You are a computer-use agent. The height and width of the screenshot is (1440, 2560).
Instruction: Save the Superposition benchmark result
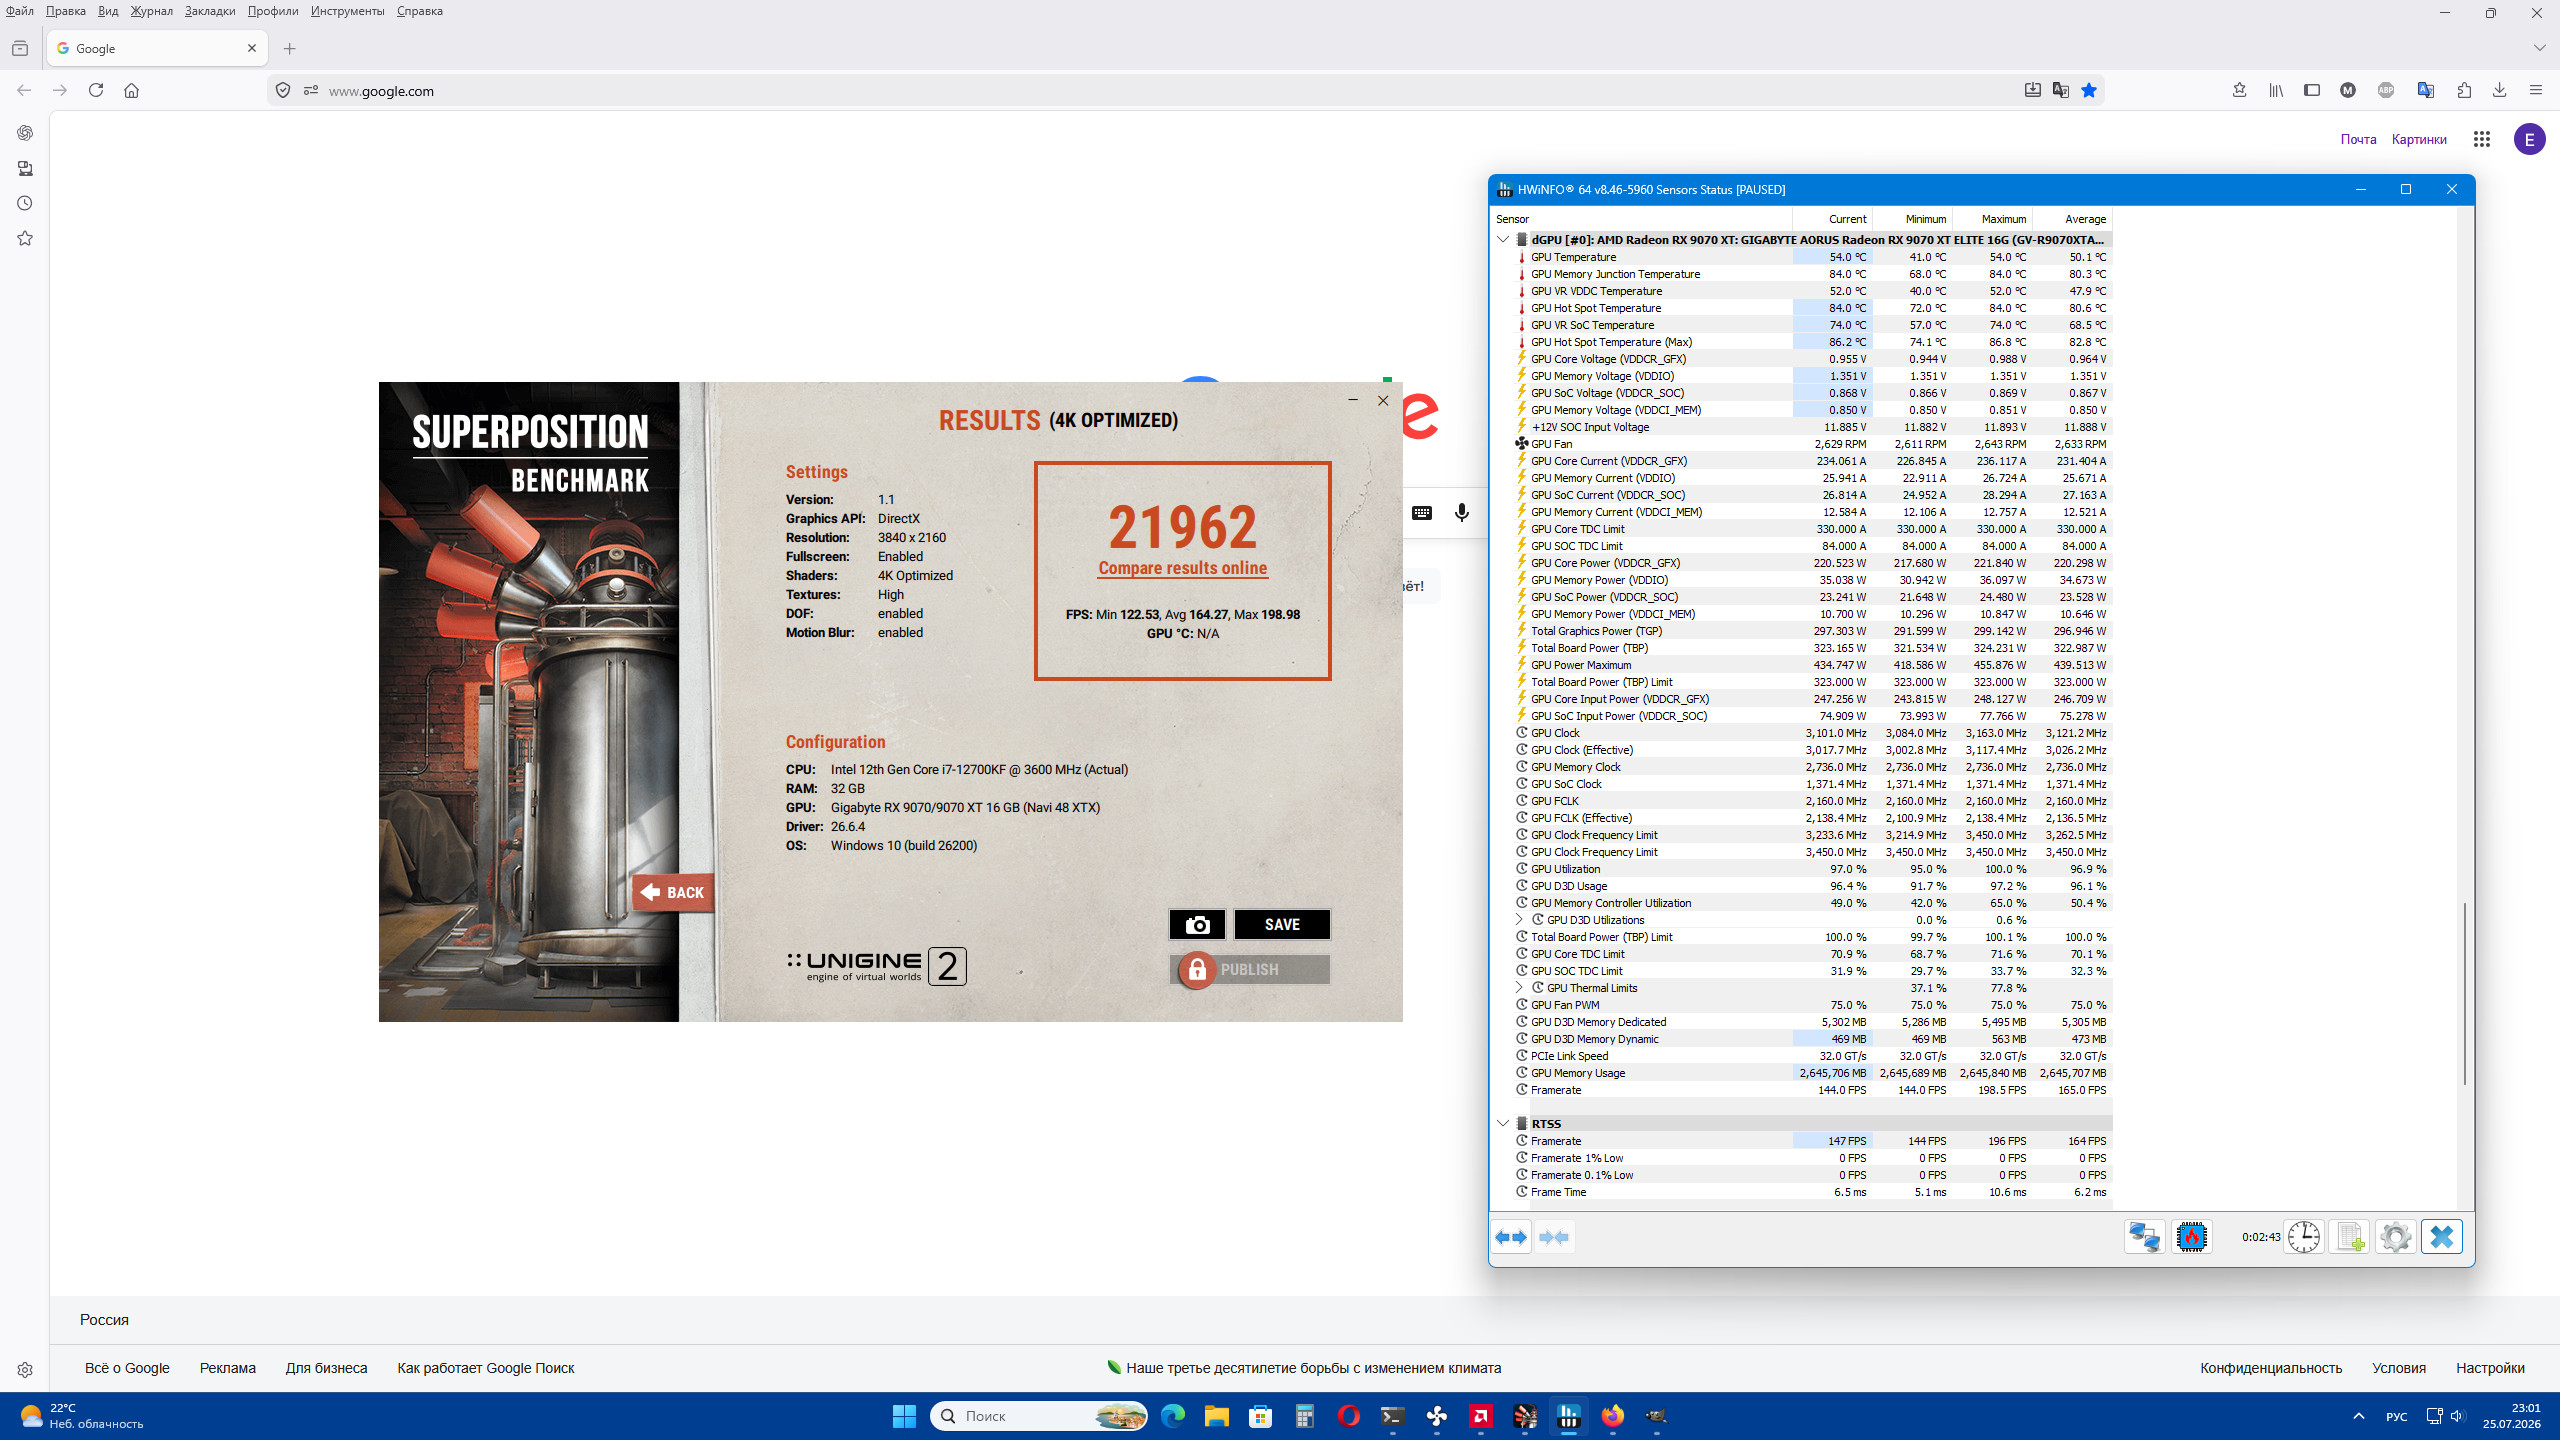pos(1282,925)
